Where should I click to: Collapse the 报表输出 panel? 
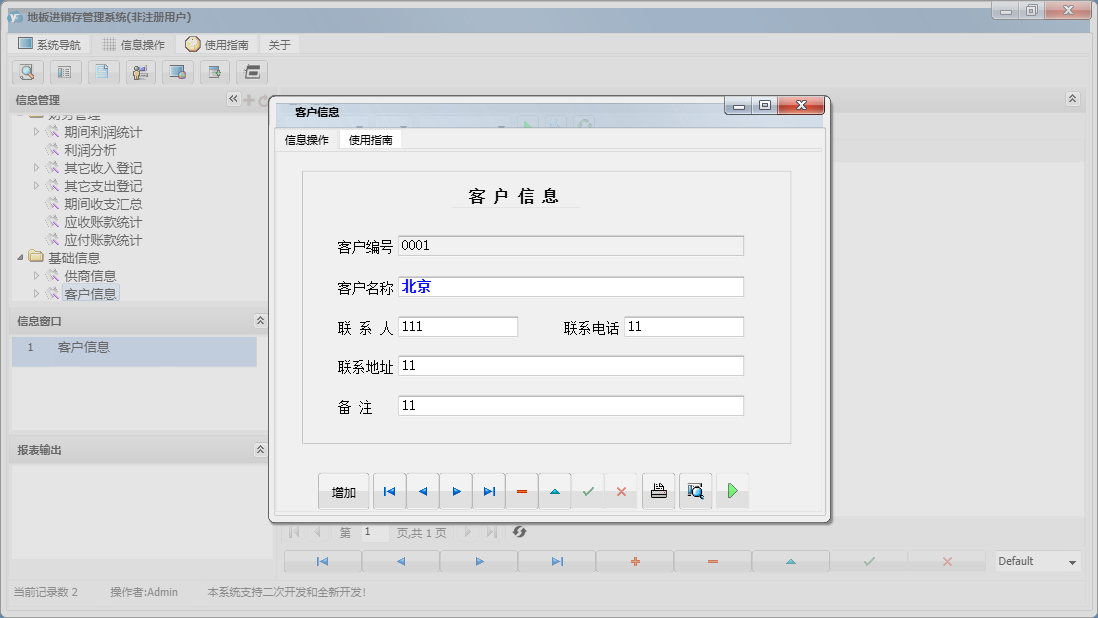[258, 447]
